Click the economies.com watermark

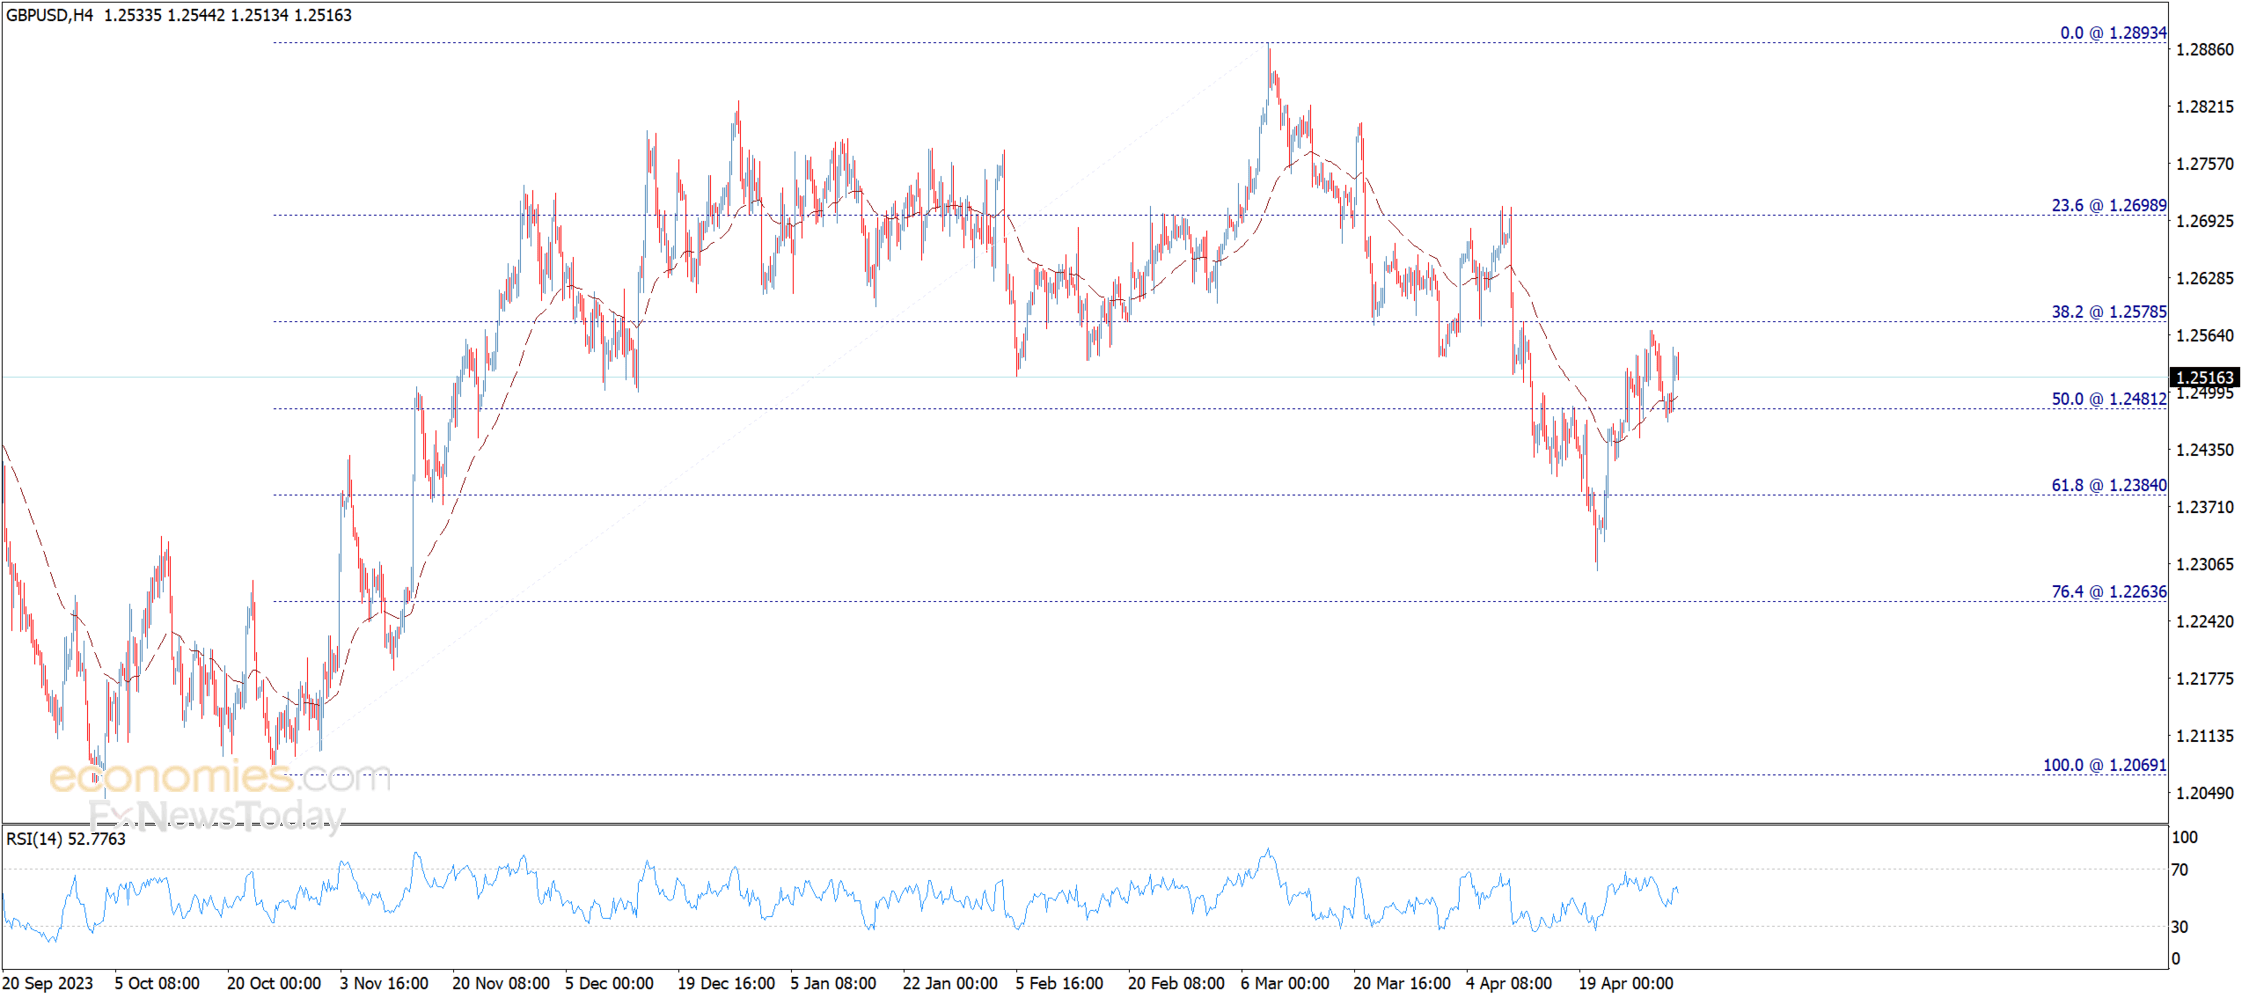(x=220, y=776)
